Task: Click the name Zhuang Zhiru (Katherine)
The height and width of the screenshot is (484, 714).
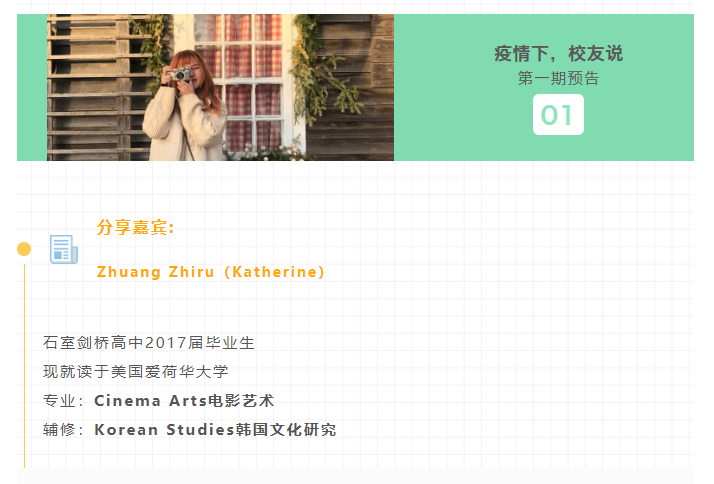Action: point(210,272)
